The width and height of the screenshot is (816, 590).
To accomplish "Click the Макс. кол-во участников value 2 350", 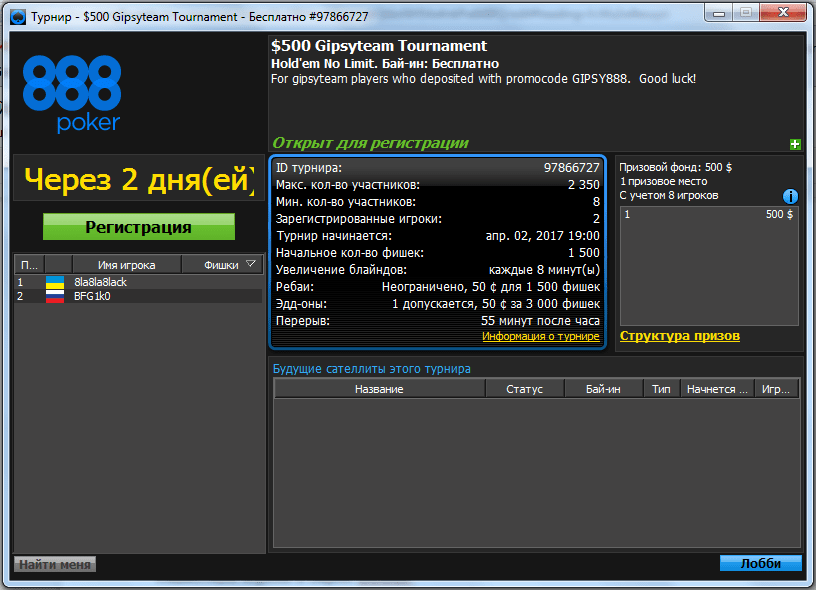I will tap(583, 185).
